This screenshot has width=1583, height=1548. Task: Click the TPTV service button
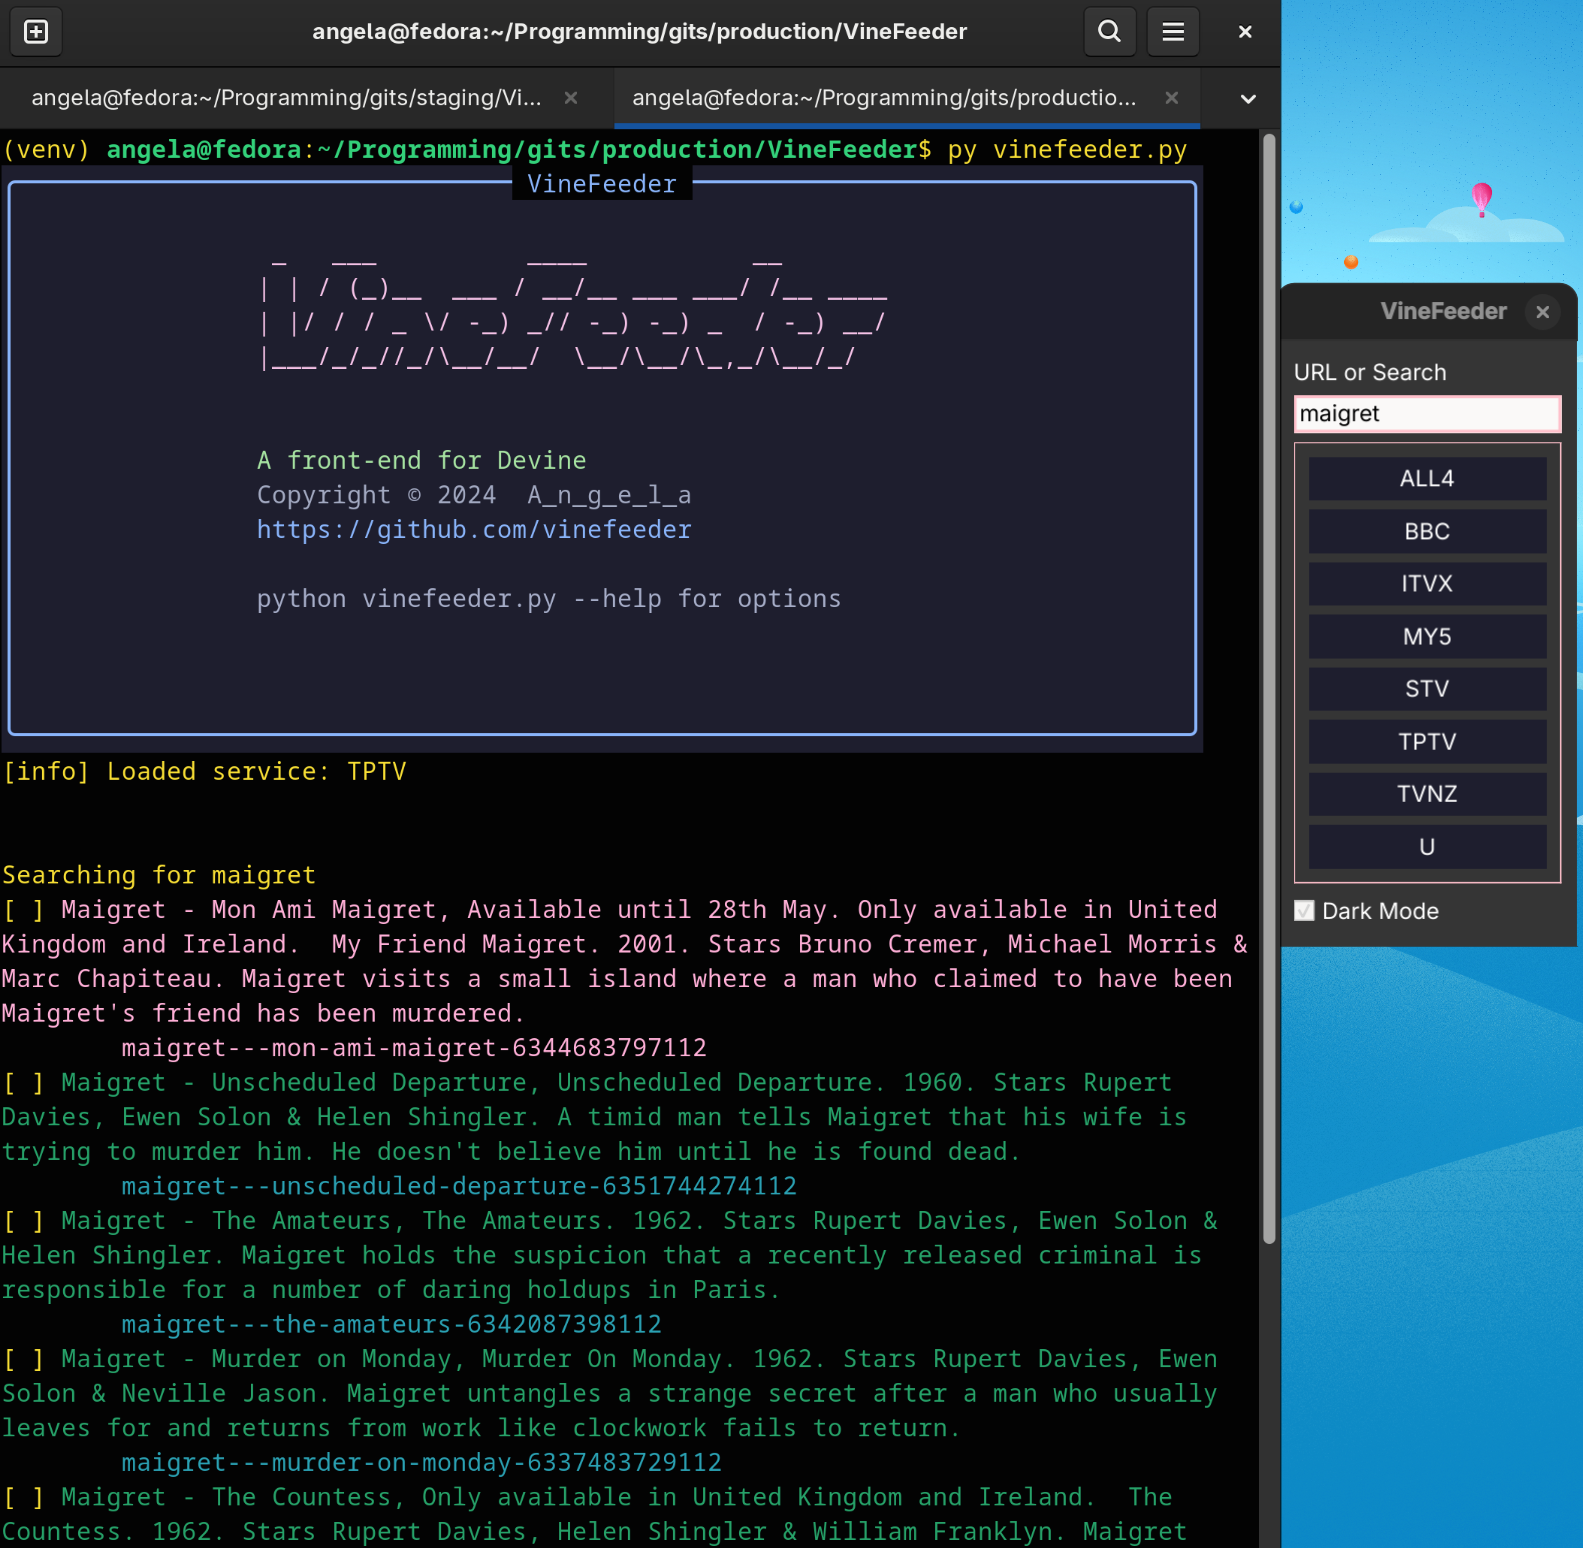point(1426,742)
